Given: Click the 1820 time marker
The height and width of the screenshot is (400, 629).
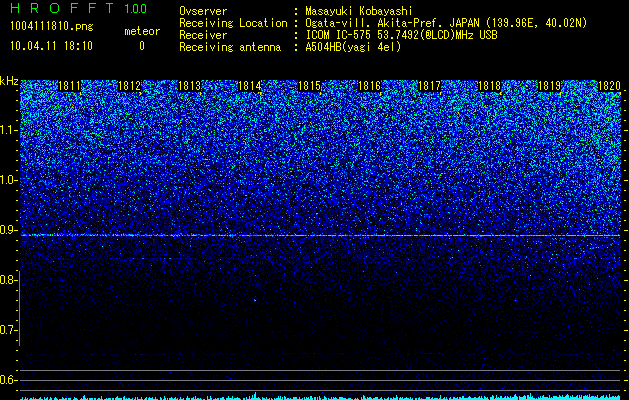Looking at the screenshot, I should click(x=609, y=86).
